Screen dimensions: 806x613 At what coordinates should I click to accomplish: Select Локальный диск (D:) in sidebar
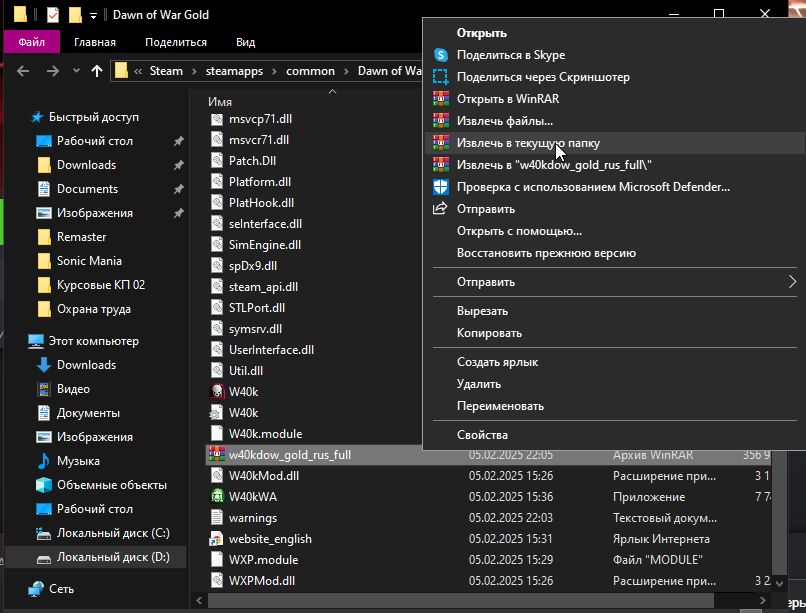96,557
